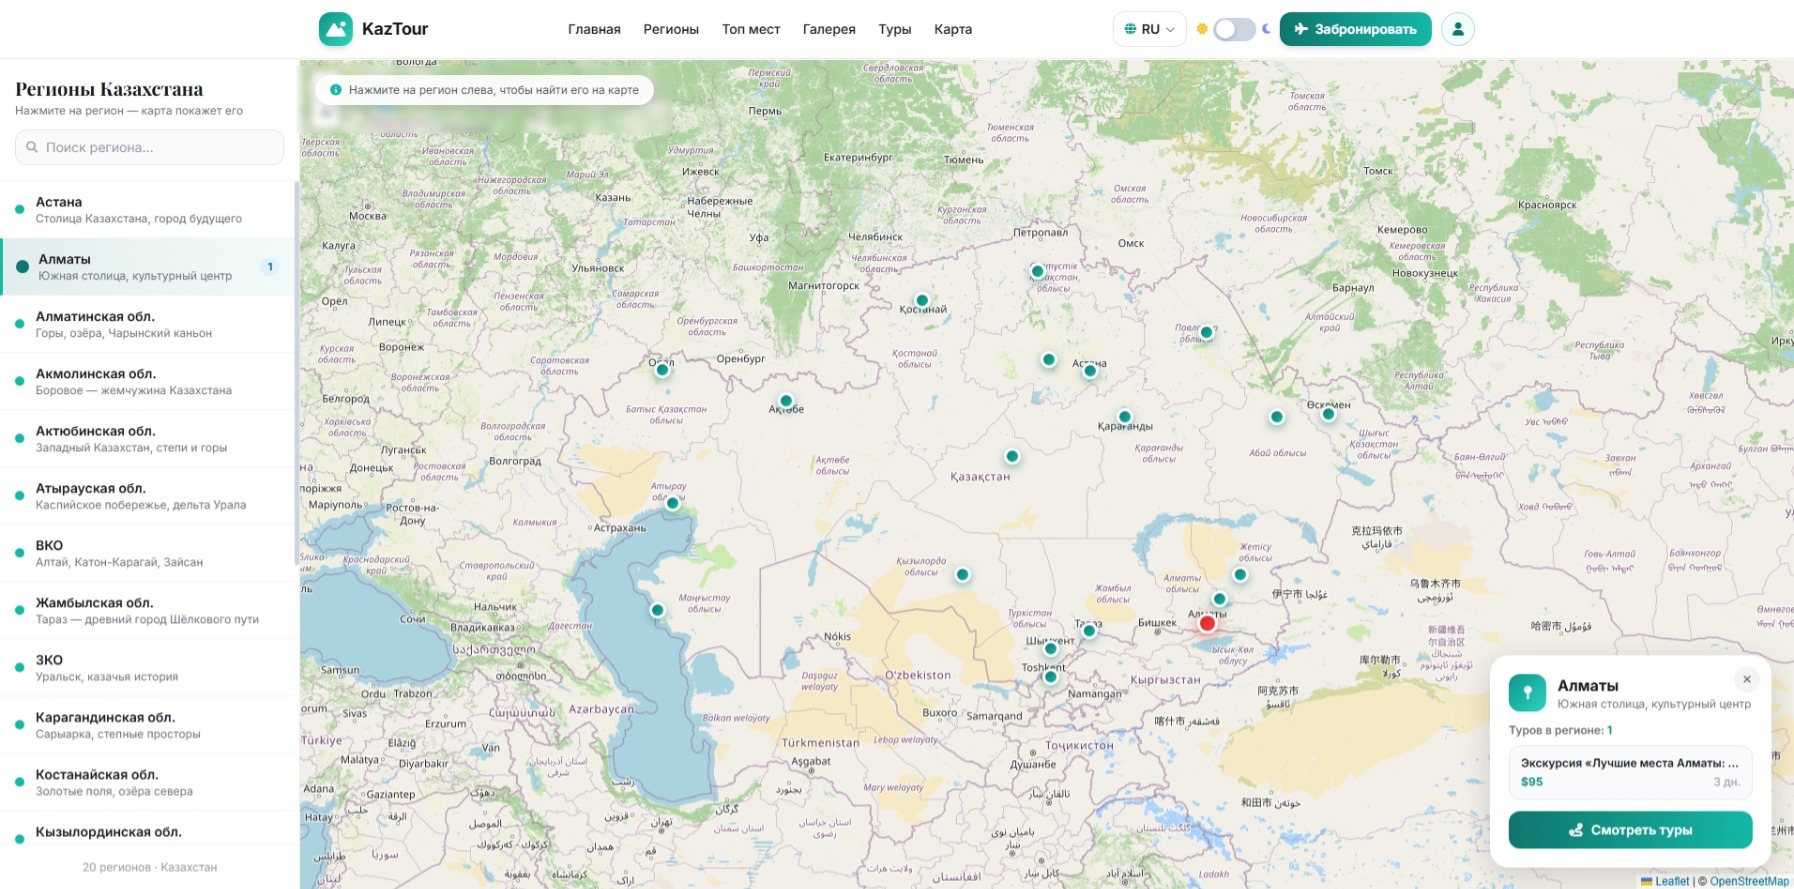
Task: Select Алматинская обл. in the list
Action: pos(148,324)
